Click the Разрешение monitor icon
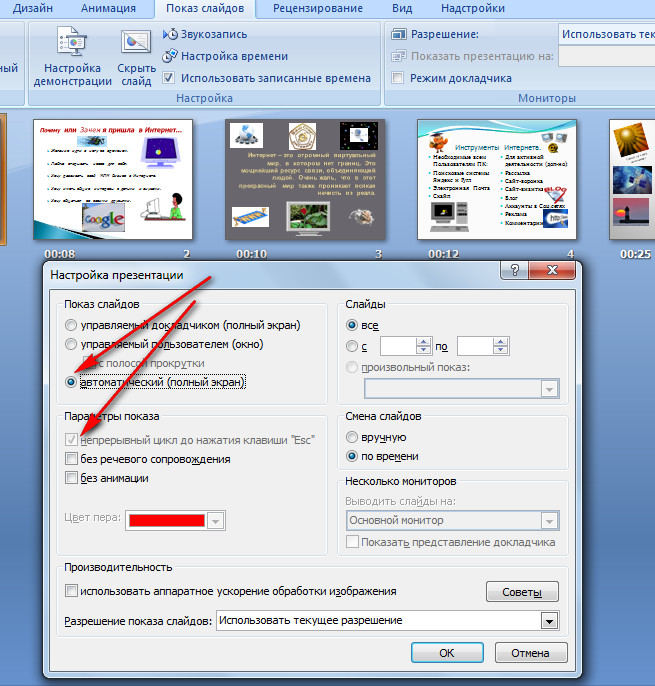Screen dimensions: 655x686 tap(399, 34)
